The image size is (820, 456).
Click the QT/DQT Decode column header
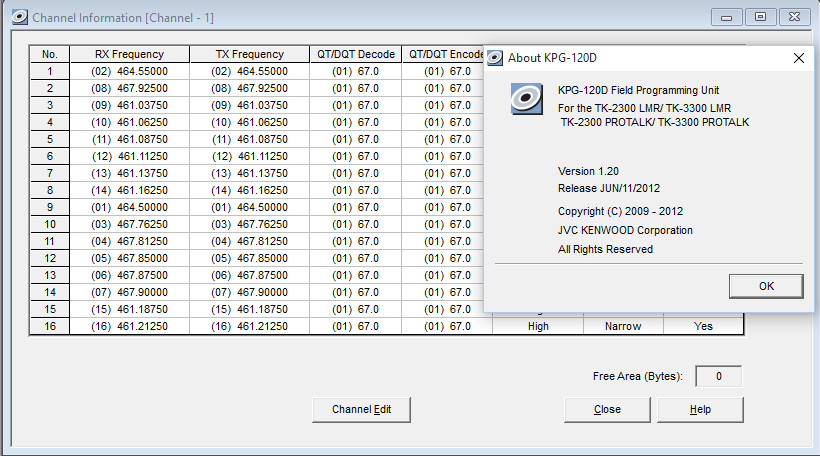(356, 54)
